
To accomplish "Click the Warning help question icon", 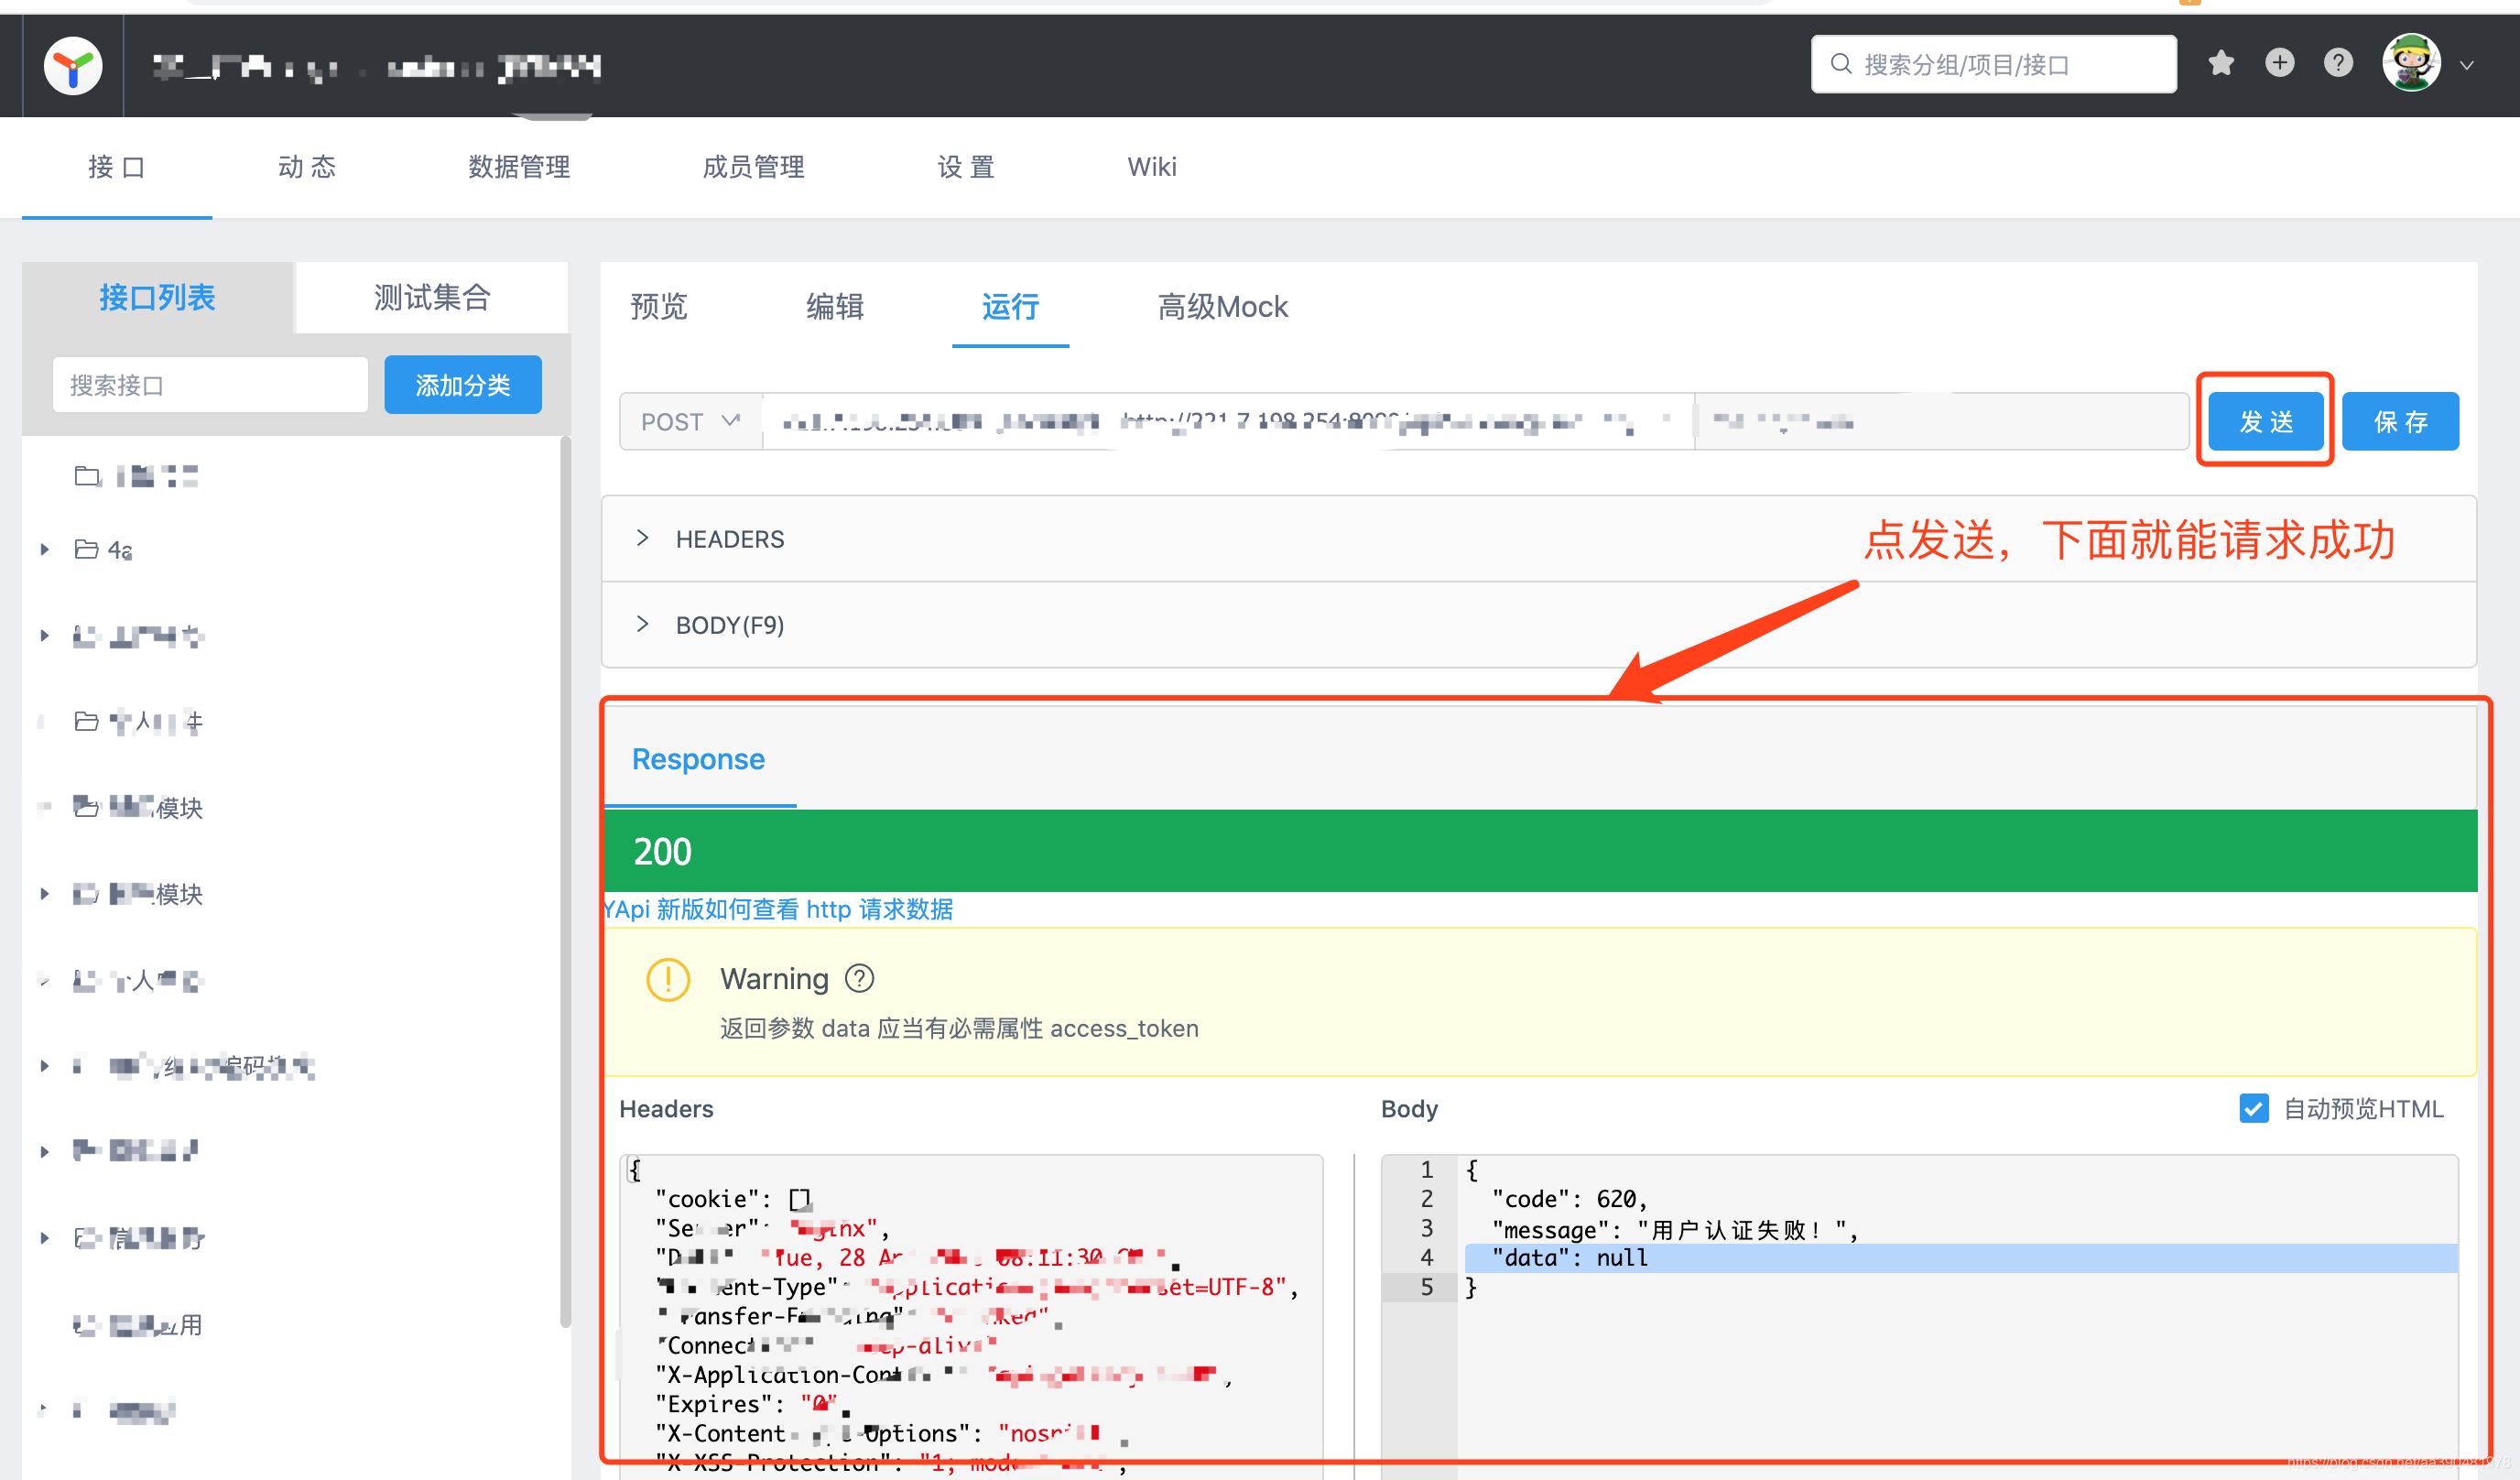I will (x=859, y=978).
